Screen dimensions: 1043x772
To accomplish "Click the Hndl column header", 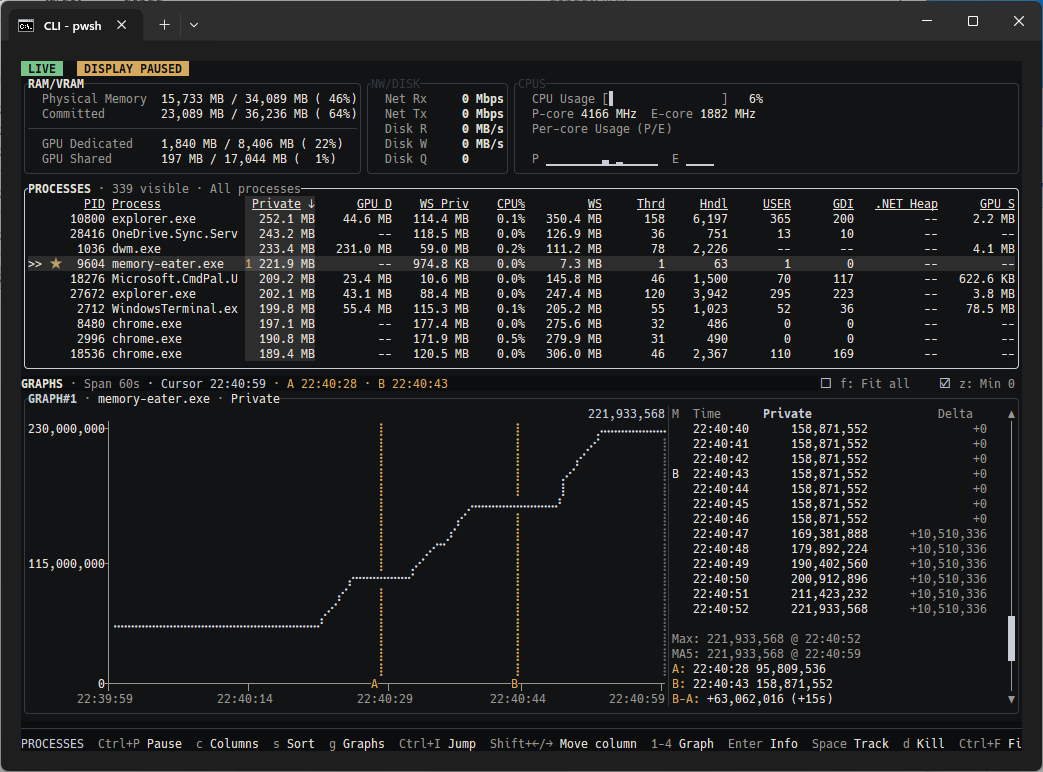I will [713, 203].
